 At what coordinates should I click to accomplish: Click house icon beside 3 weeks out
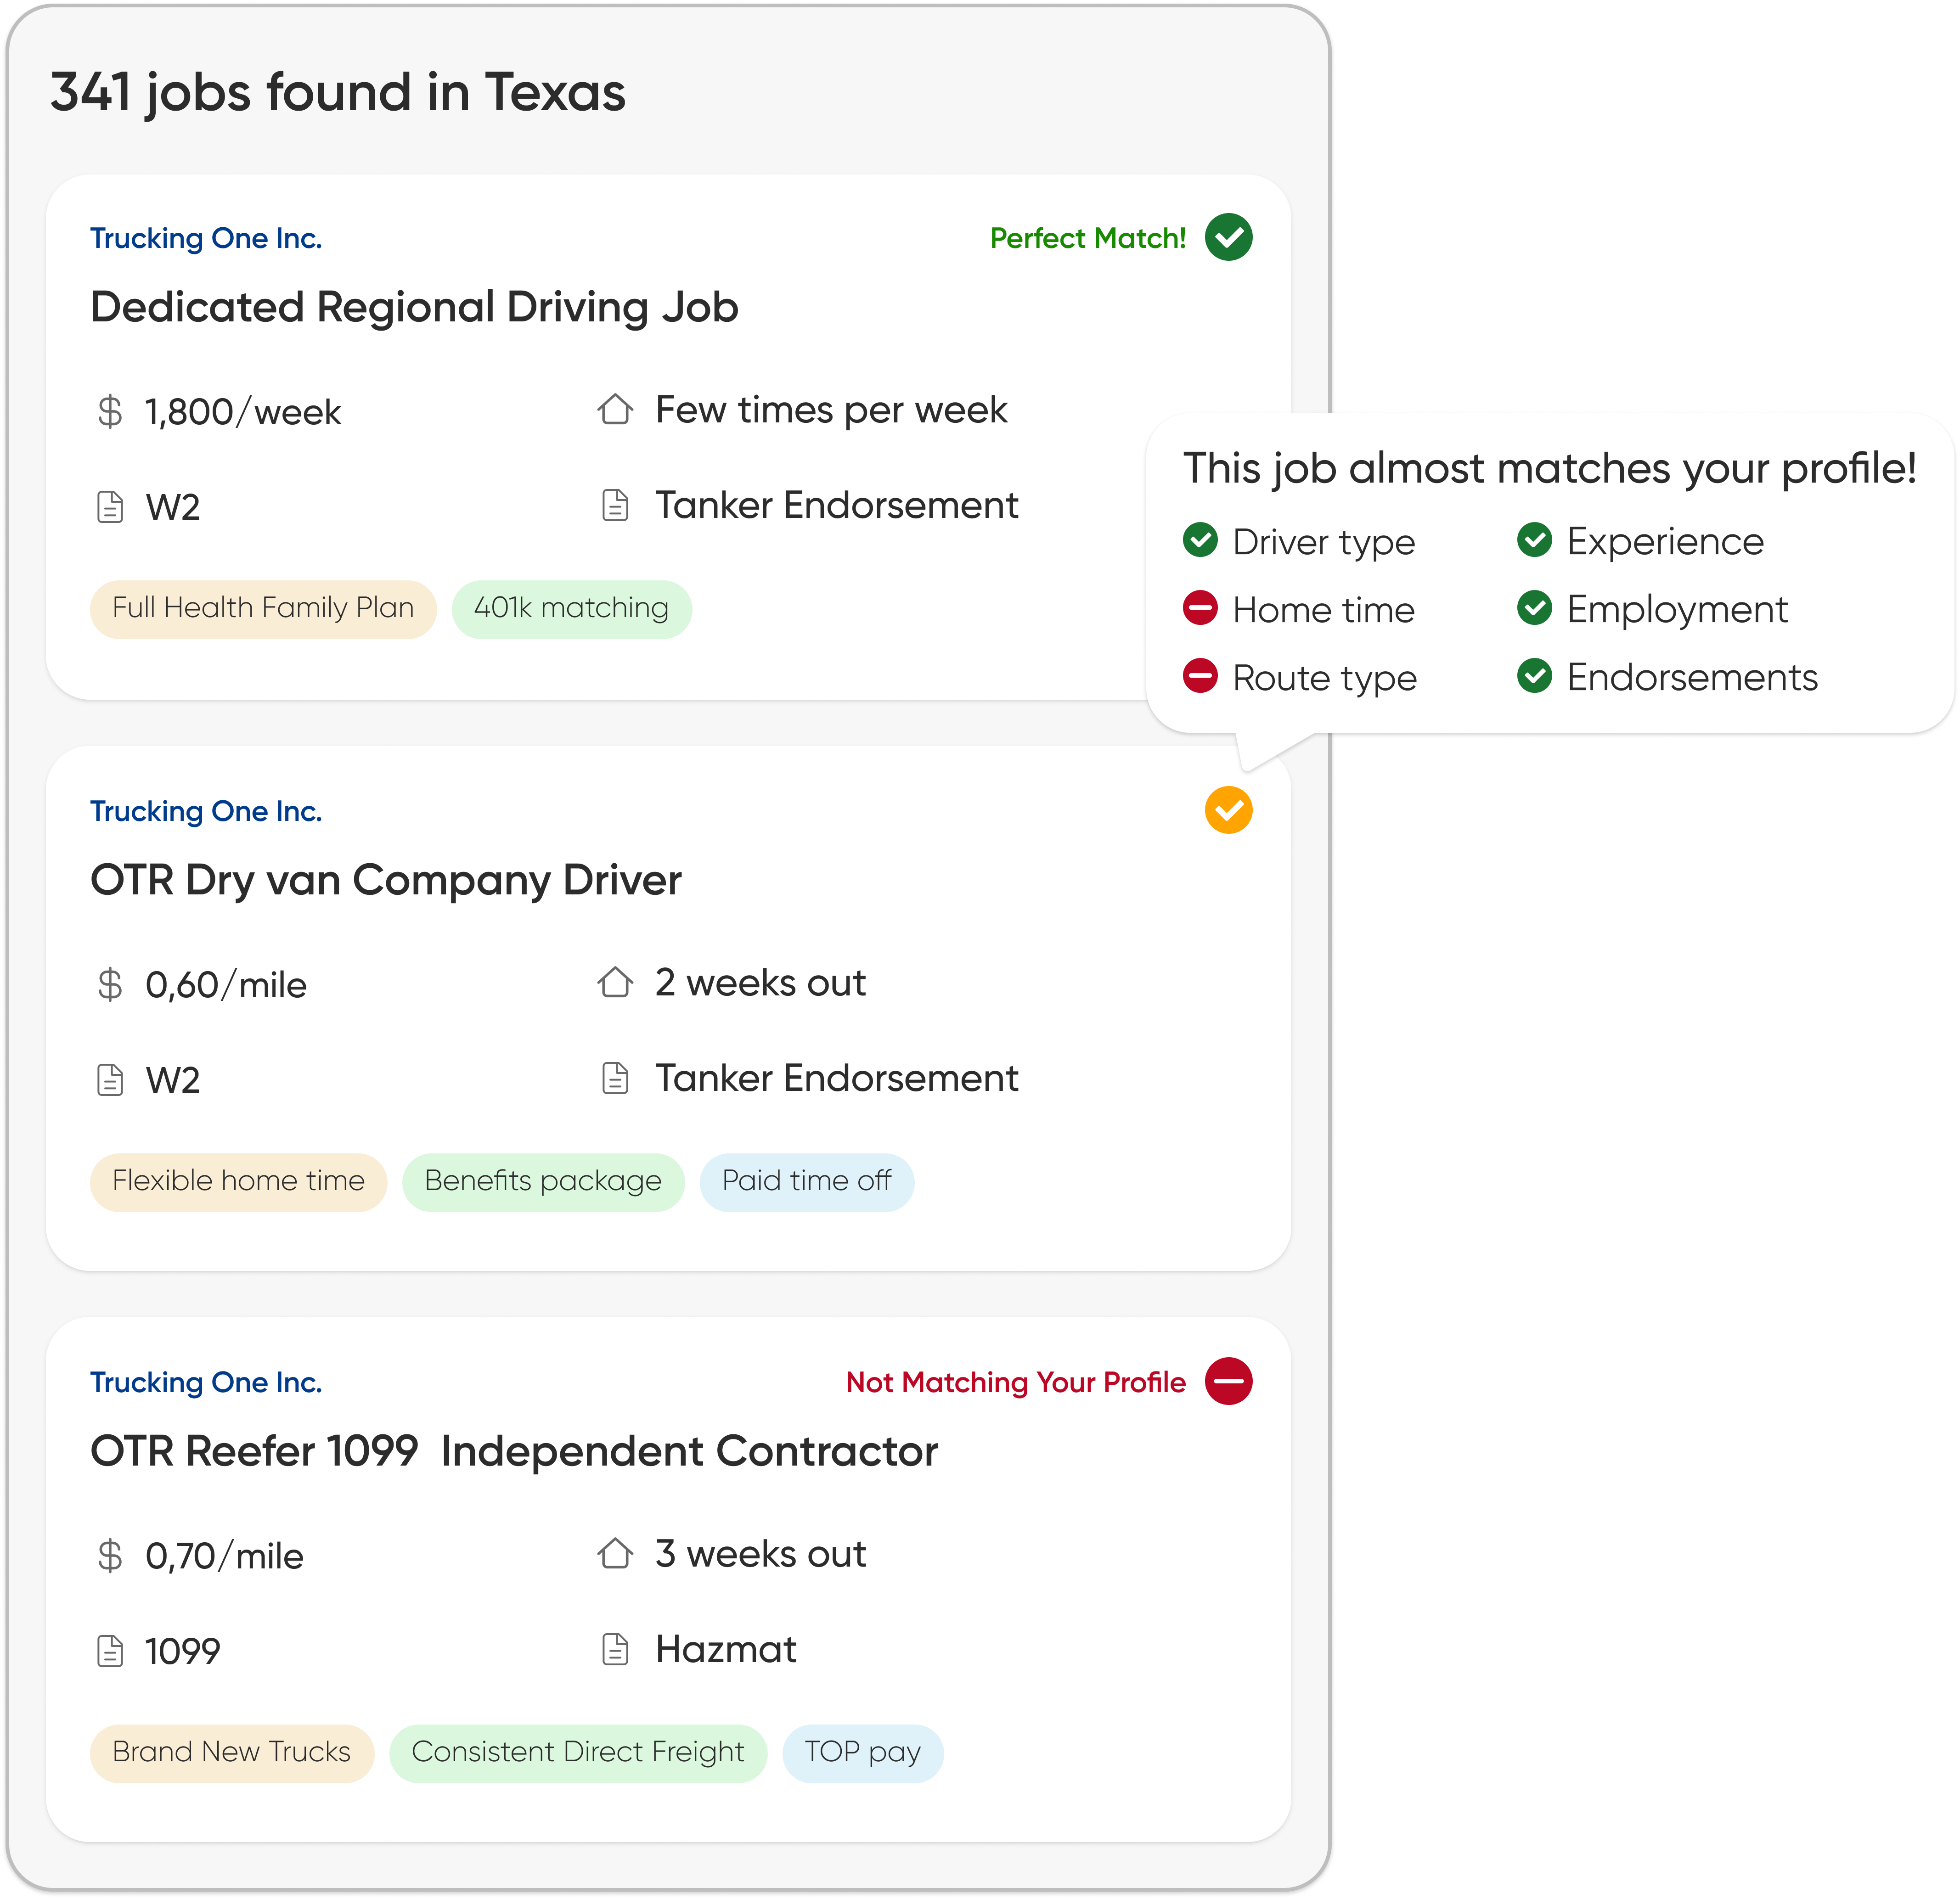click(615, 1553)
